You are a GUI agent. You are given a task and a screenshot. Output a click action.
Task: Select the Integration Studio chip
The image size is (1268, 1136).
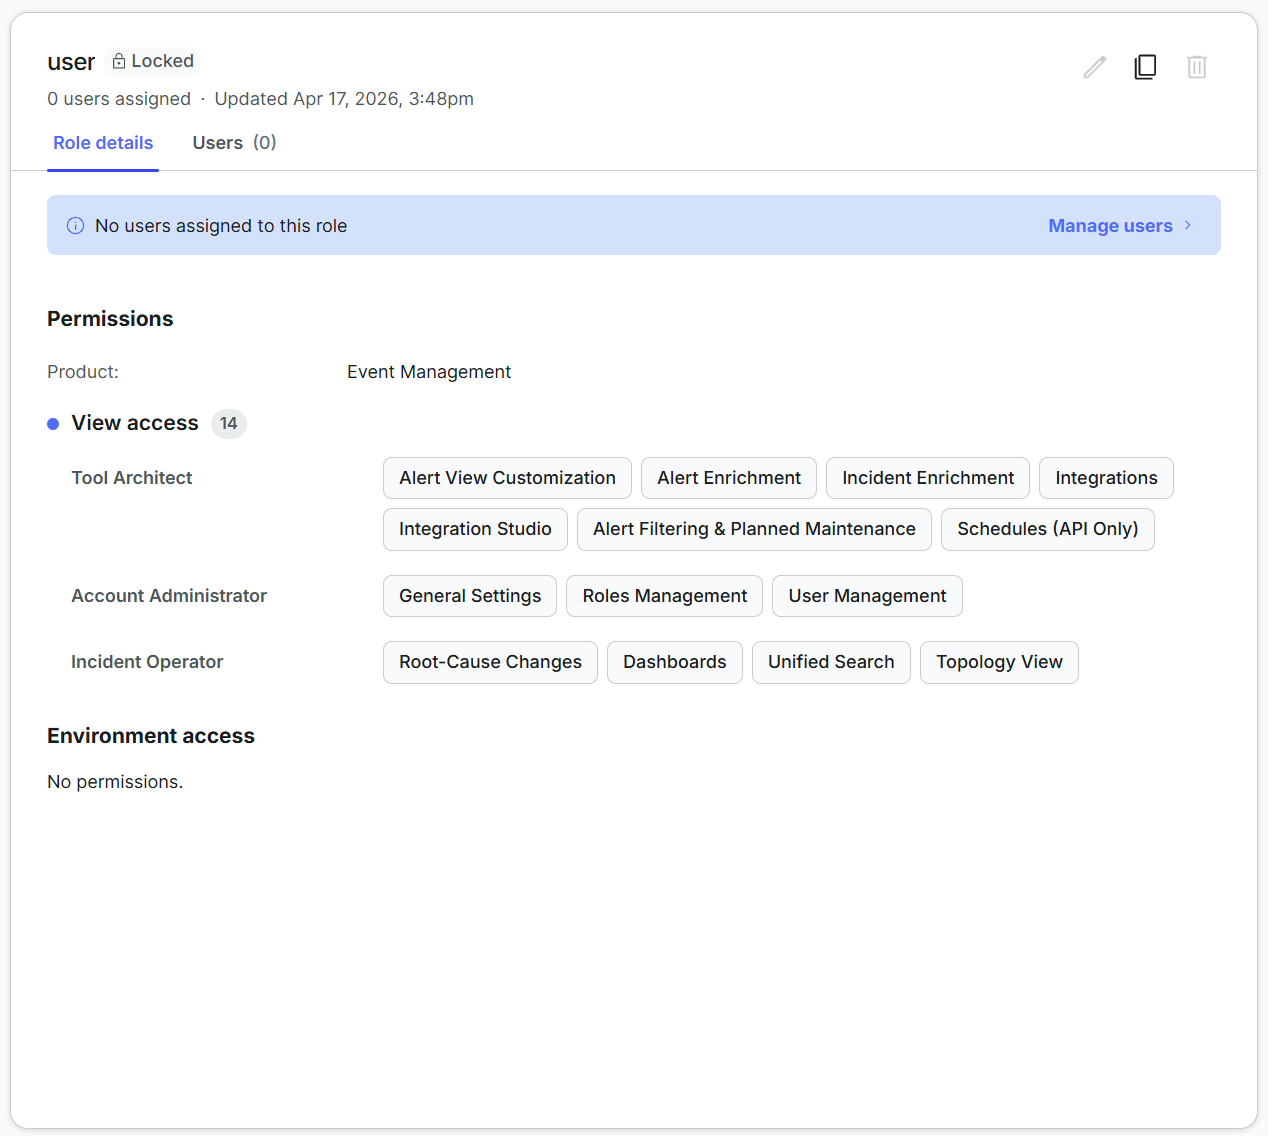point(475,529)
